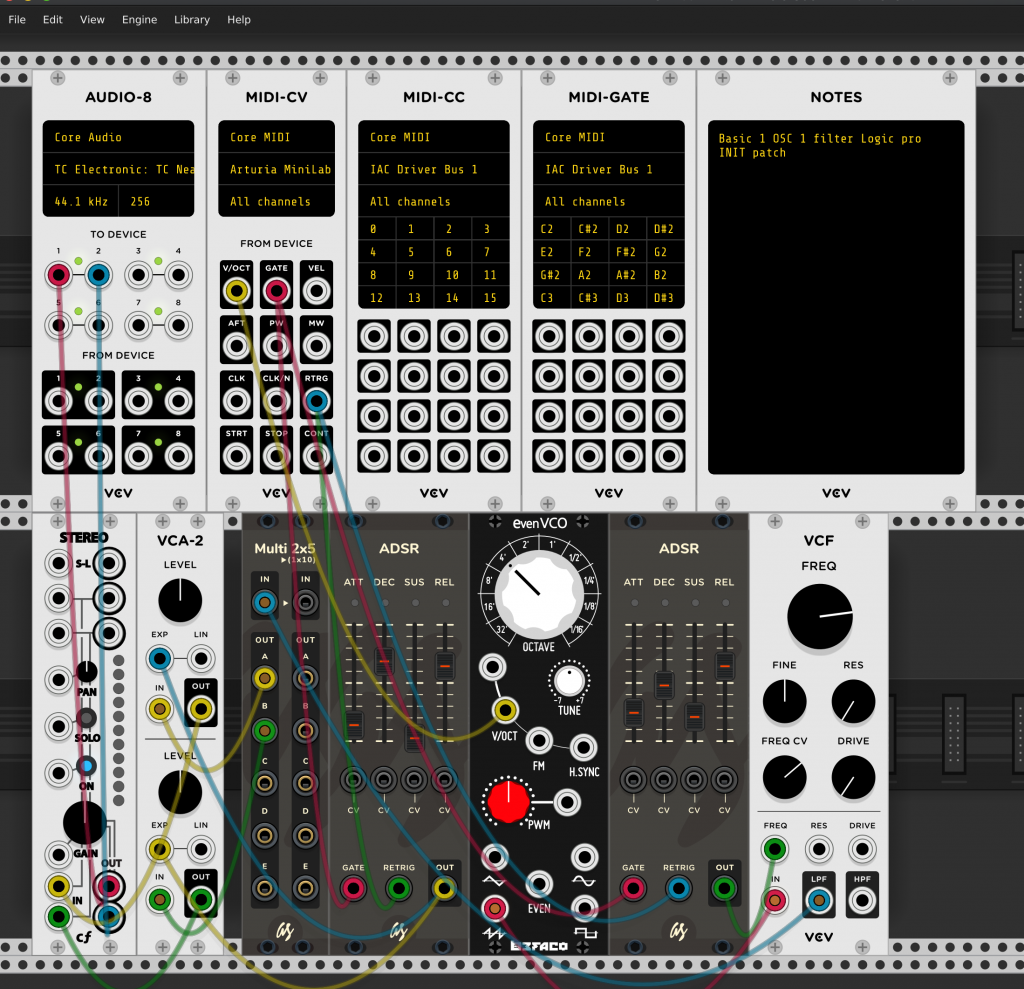Click the large FREQ knob on VCF

click(x=820, y=617)
